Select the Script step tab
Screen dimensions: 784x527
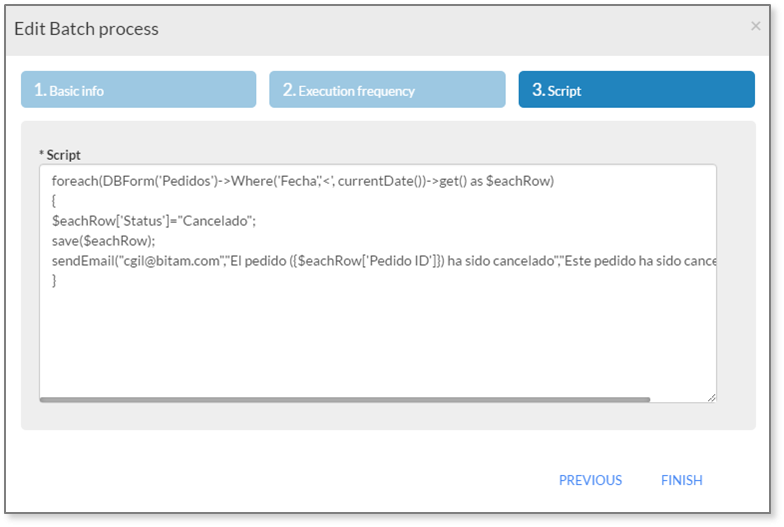click(x=636, y=90)
